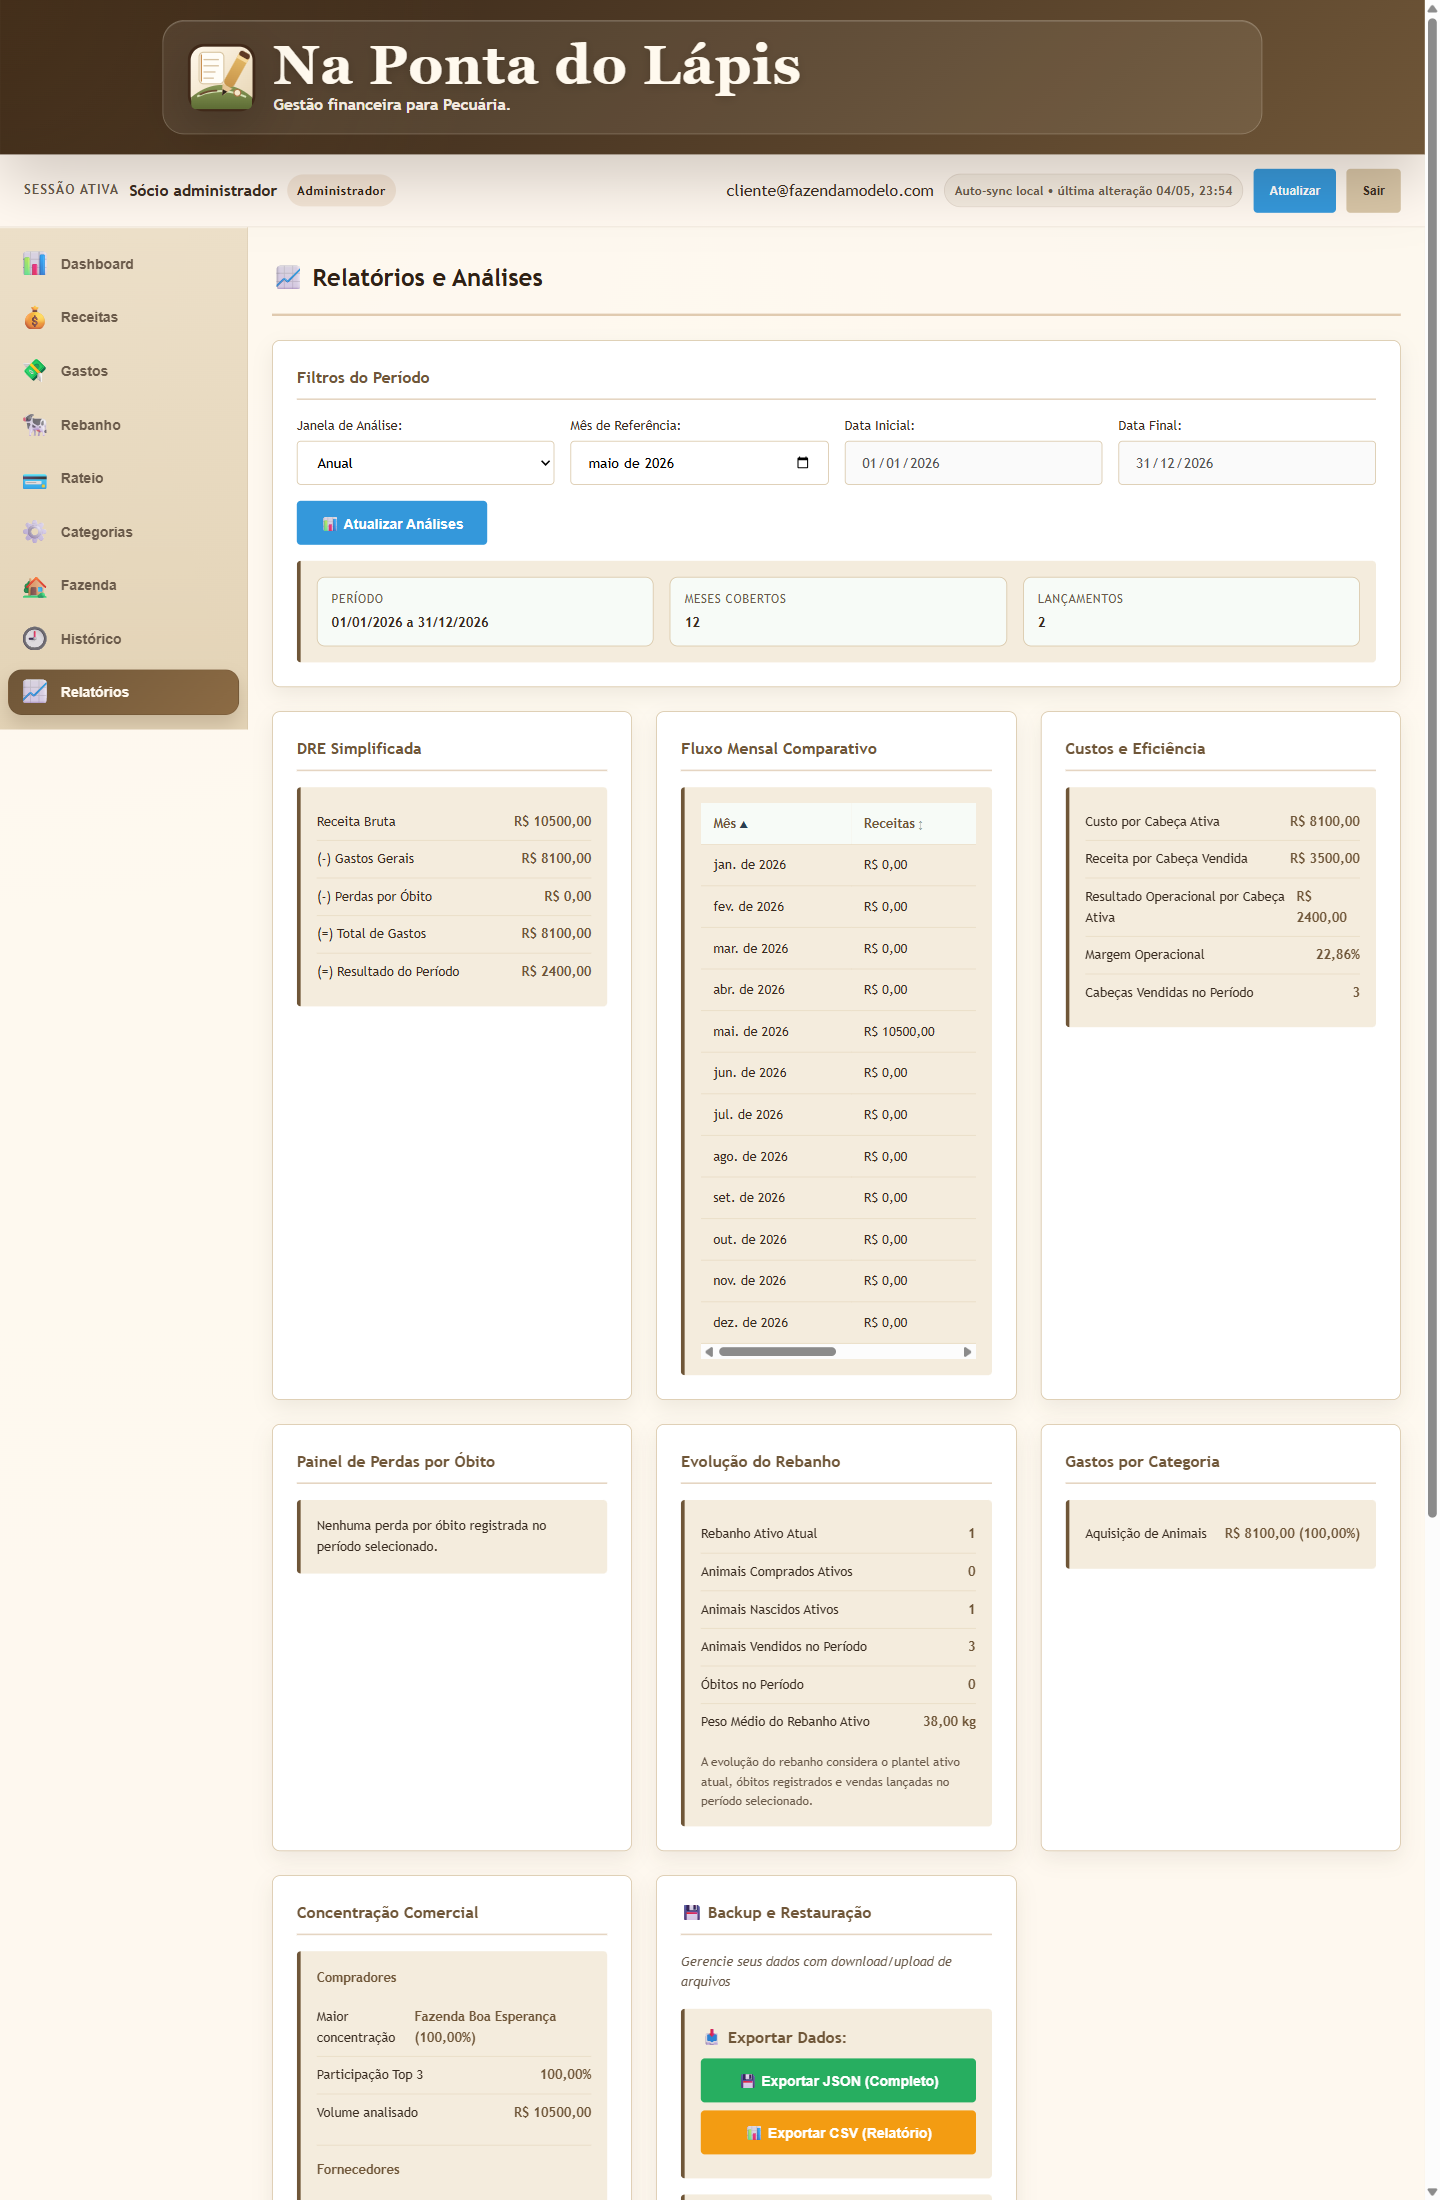Screen dimensions: 1440x2200
Task: Click the Auto-sync local status badge
Action: click(1093, 191)
